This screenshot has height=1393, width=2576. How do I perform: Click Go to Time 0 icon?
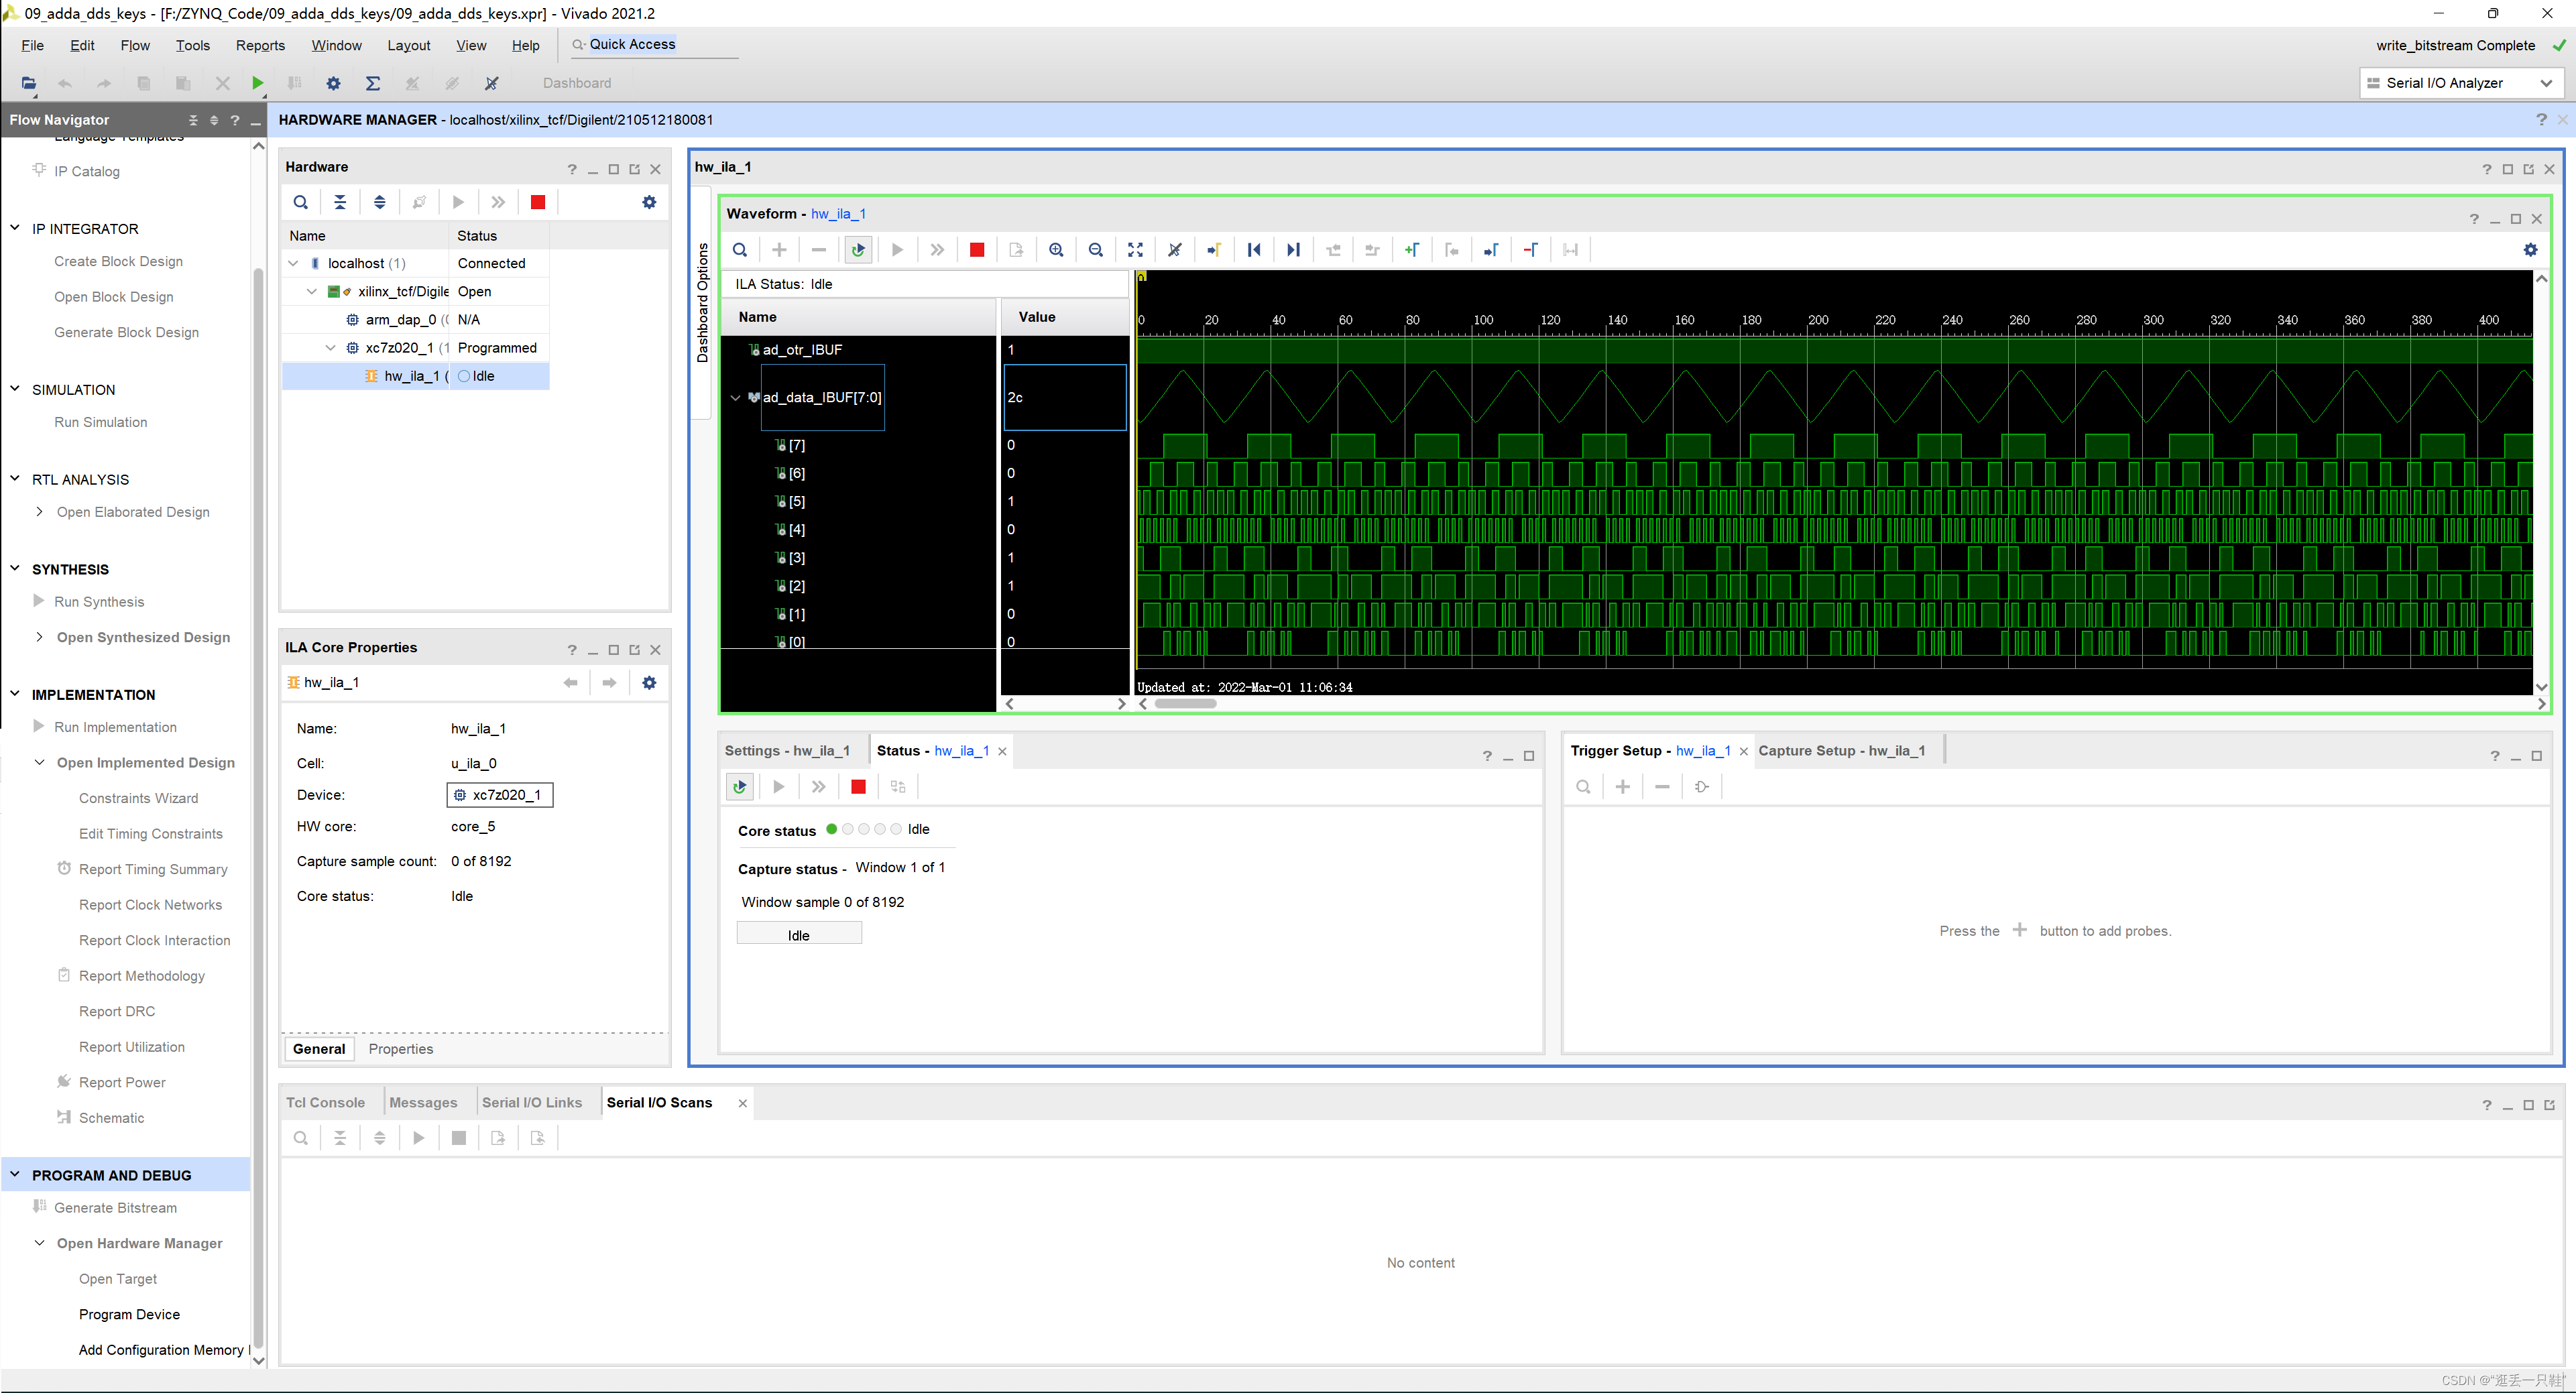pyautogui.click(x=1254, y=250)
